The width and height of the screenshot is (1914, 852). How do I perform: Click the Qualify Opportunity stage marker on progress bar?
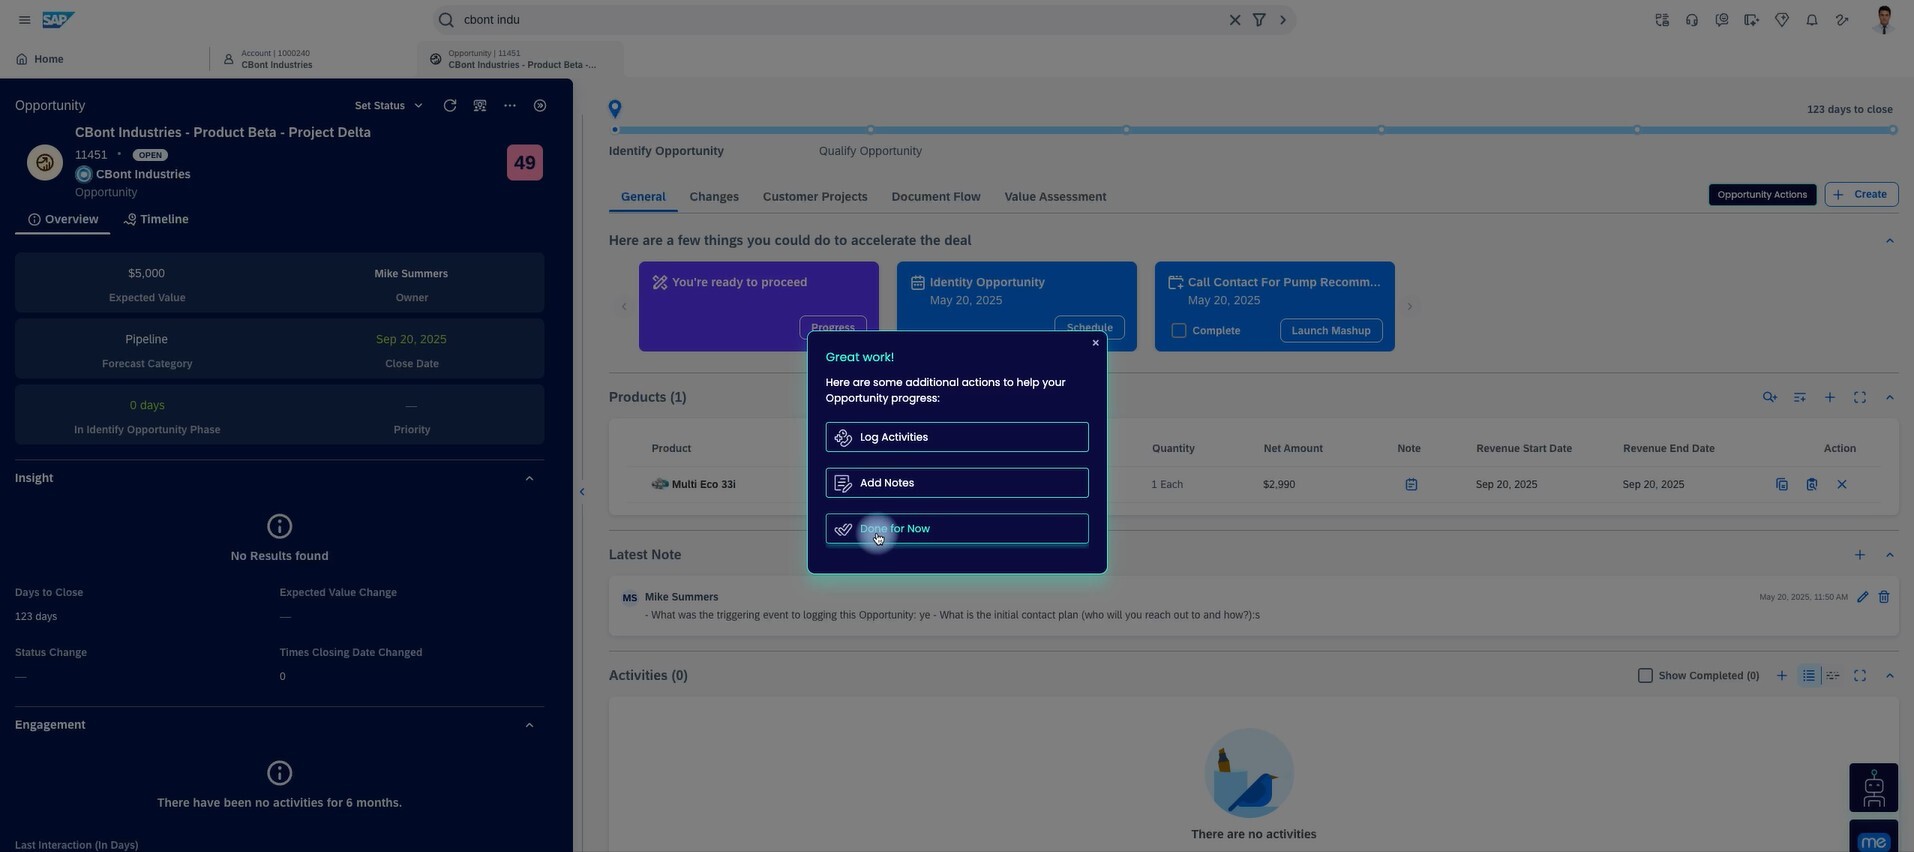tap(870, 130)
